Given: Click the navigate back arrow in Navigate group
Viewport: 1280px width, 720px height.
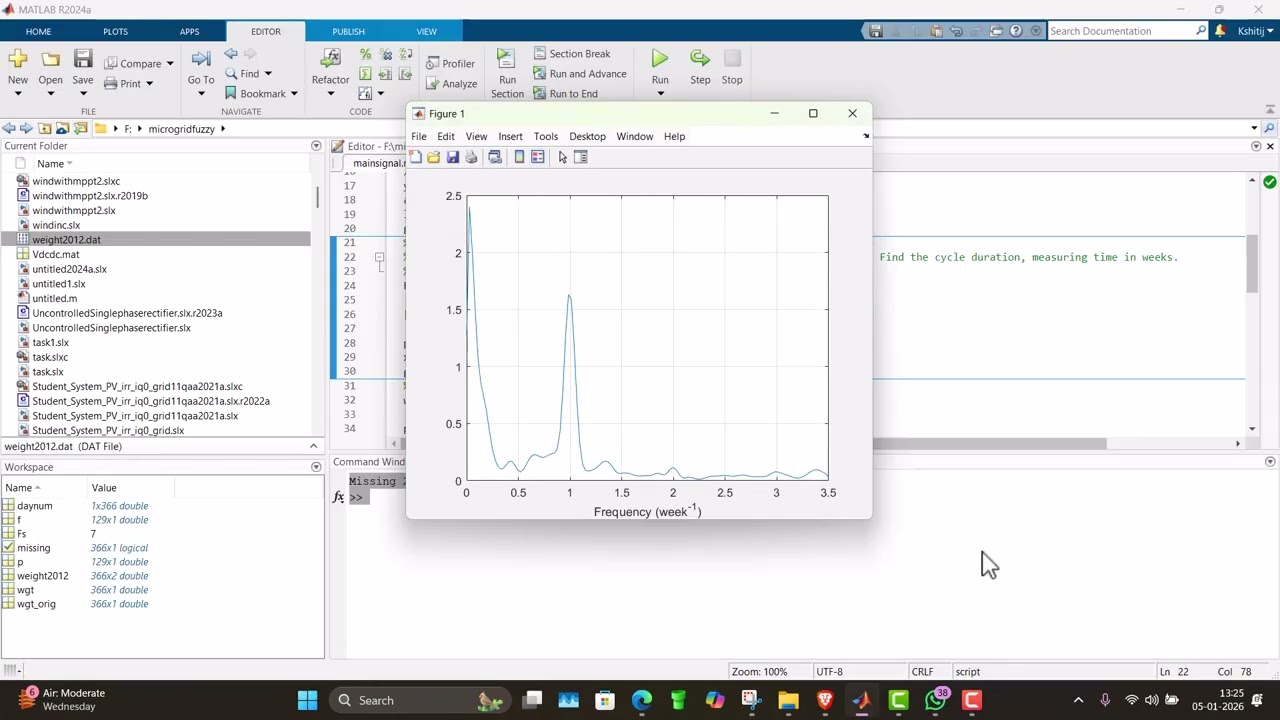Looking at the screenshot, I should click(231, 54).
